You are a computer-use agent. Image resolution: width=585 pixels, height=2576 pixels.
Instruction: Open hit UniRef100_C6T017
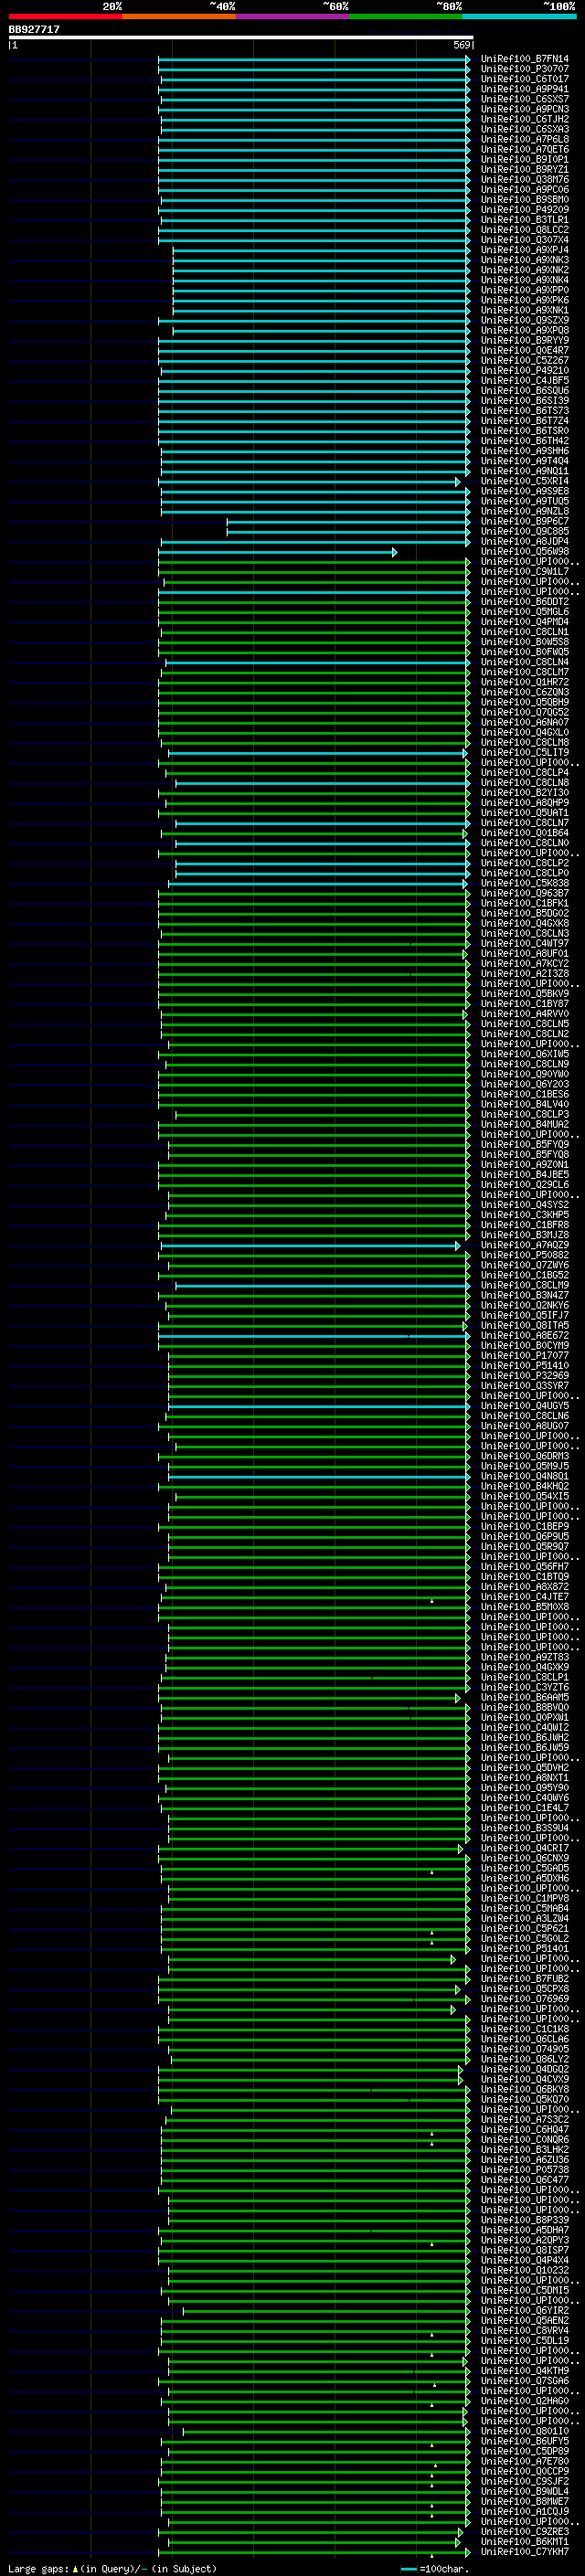[x=524, y=79]
